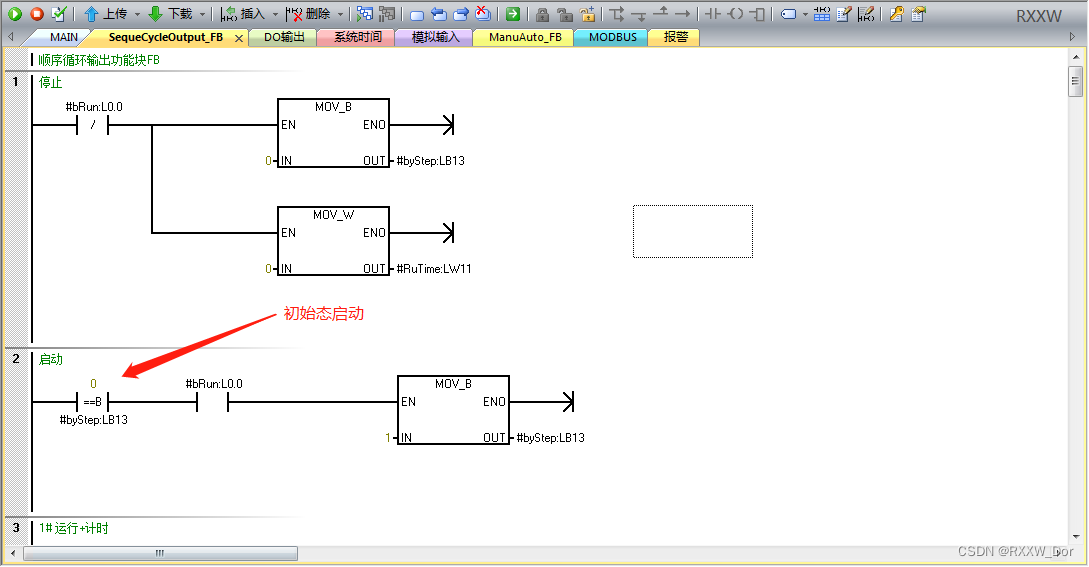
Task: Click the vertical scrollbar thumb
Action: tap(1075, 81)
